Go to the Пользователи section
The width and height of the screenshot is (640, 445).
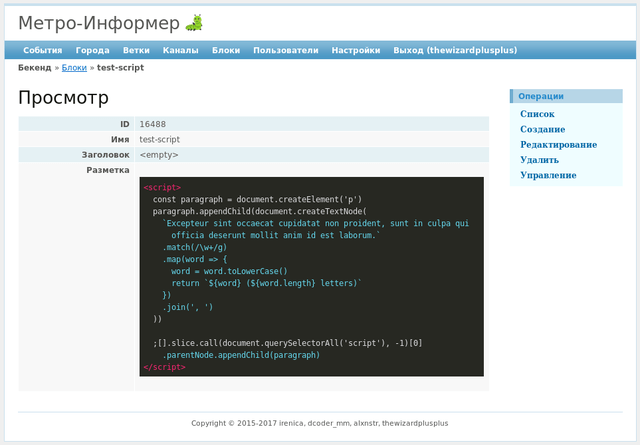click(286, 50)
